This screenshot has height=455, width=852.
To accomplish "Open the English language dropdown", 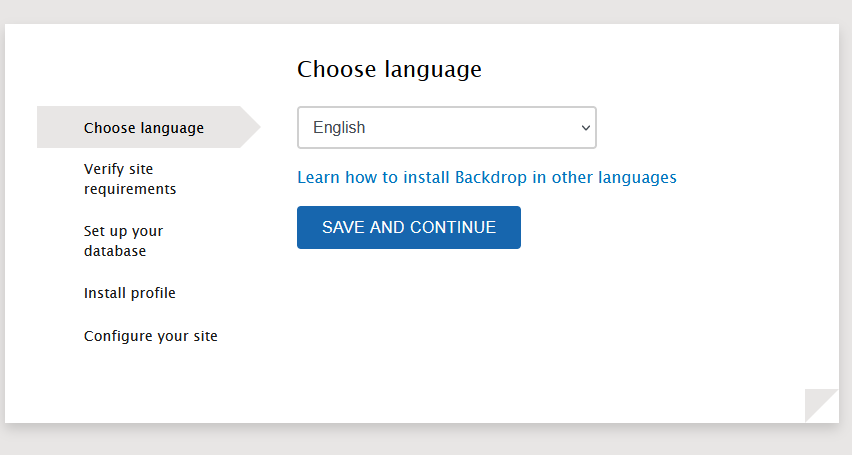I will click(x=446, y=128).
